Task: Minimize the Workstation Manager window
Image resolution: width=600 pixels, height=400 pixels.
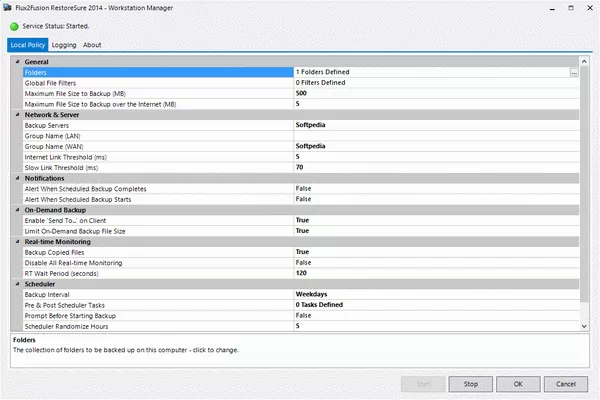Action: 552,8
